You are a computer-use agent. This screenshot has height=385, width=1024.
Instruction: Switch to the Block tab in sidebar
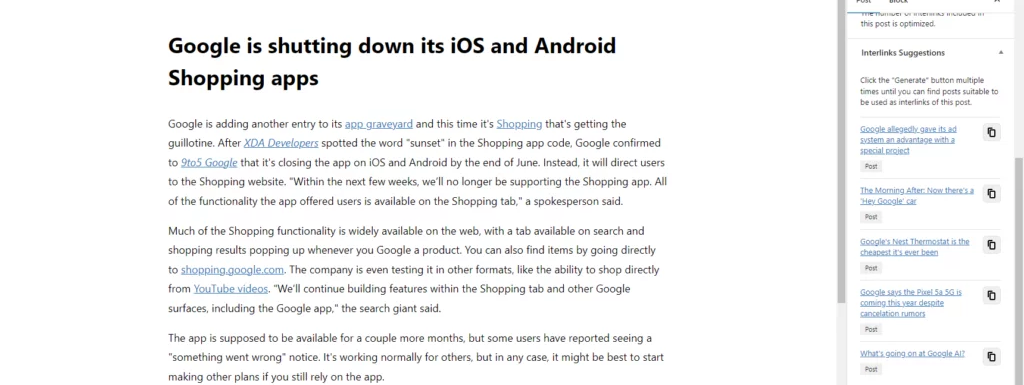(x=899, y=2)
